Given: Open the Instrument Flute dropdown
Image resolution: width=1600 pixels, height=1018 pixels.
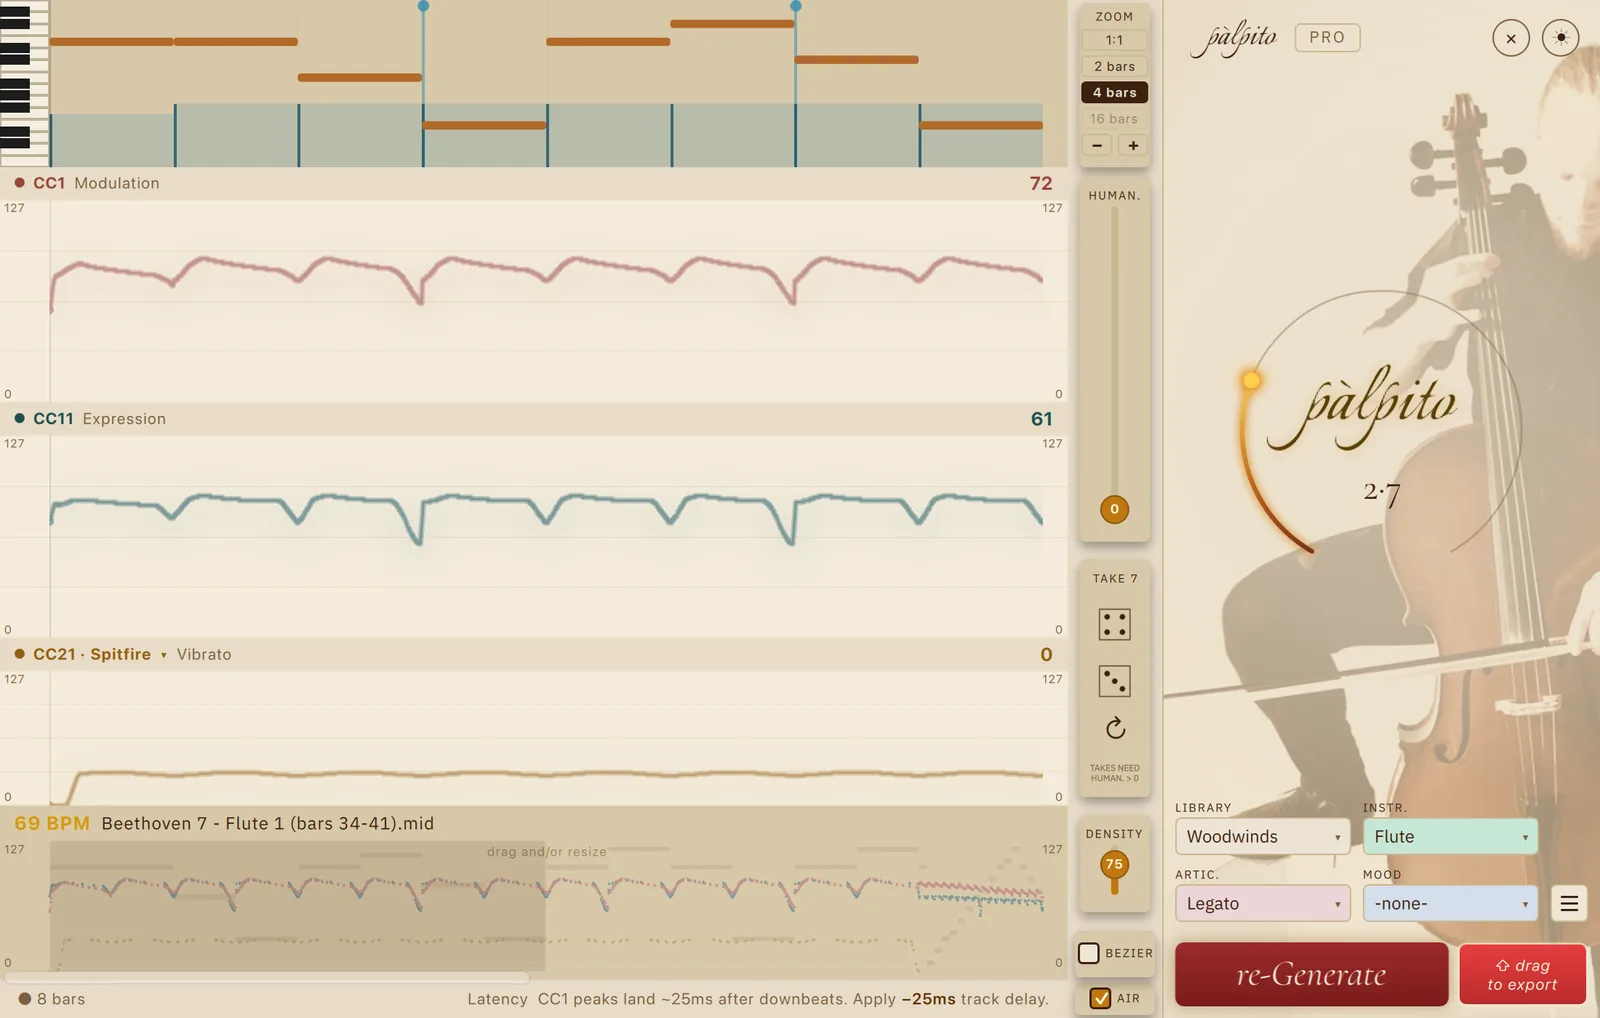Looking at the screenshot, I should (1450, 836).
